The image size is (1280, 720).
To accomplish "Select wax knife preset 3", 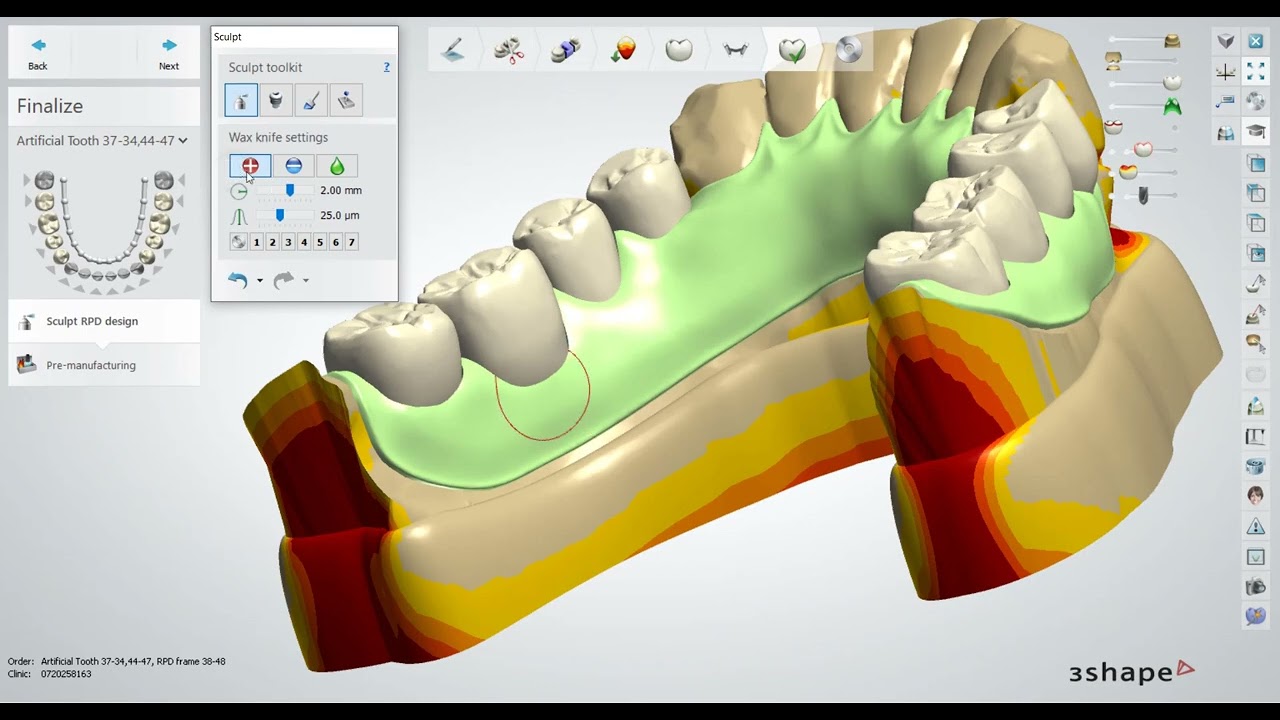I will pyautogui.click(x=288, y=242).
